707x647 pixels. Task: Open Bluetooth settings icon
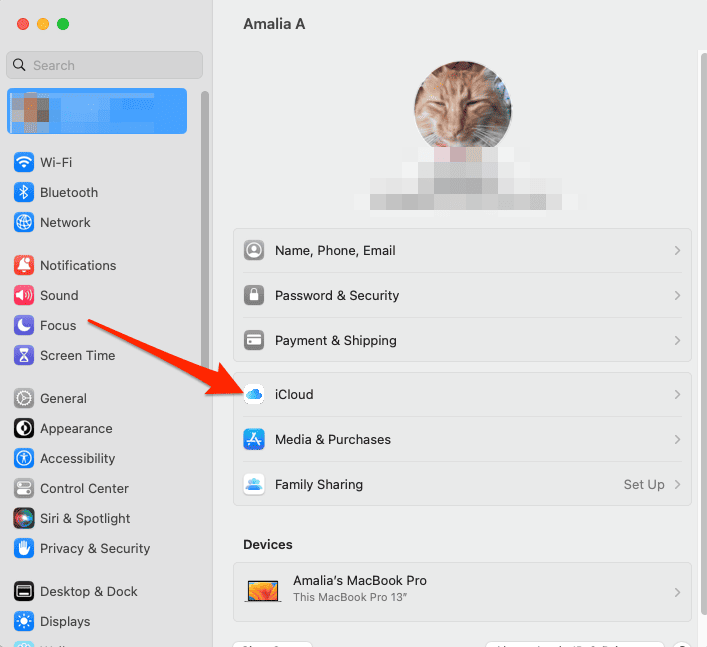(x=24, y=192)
